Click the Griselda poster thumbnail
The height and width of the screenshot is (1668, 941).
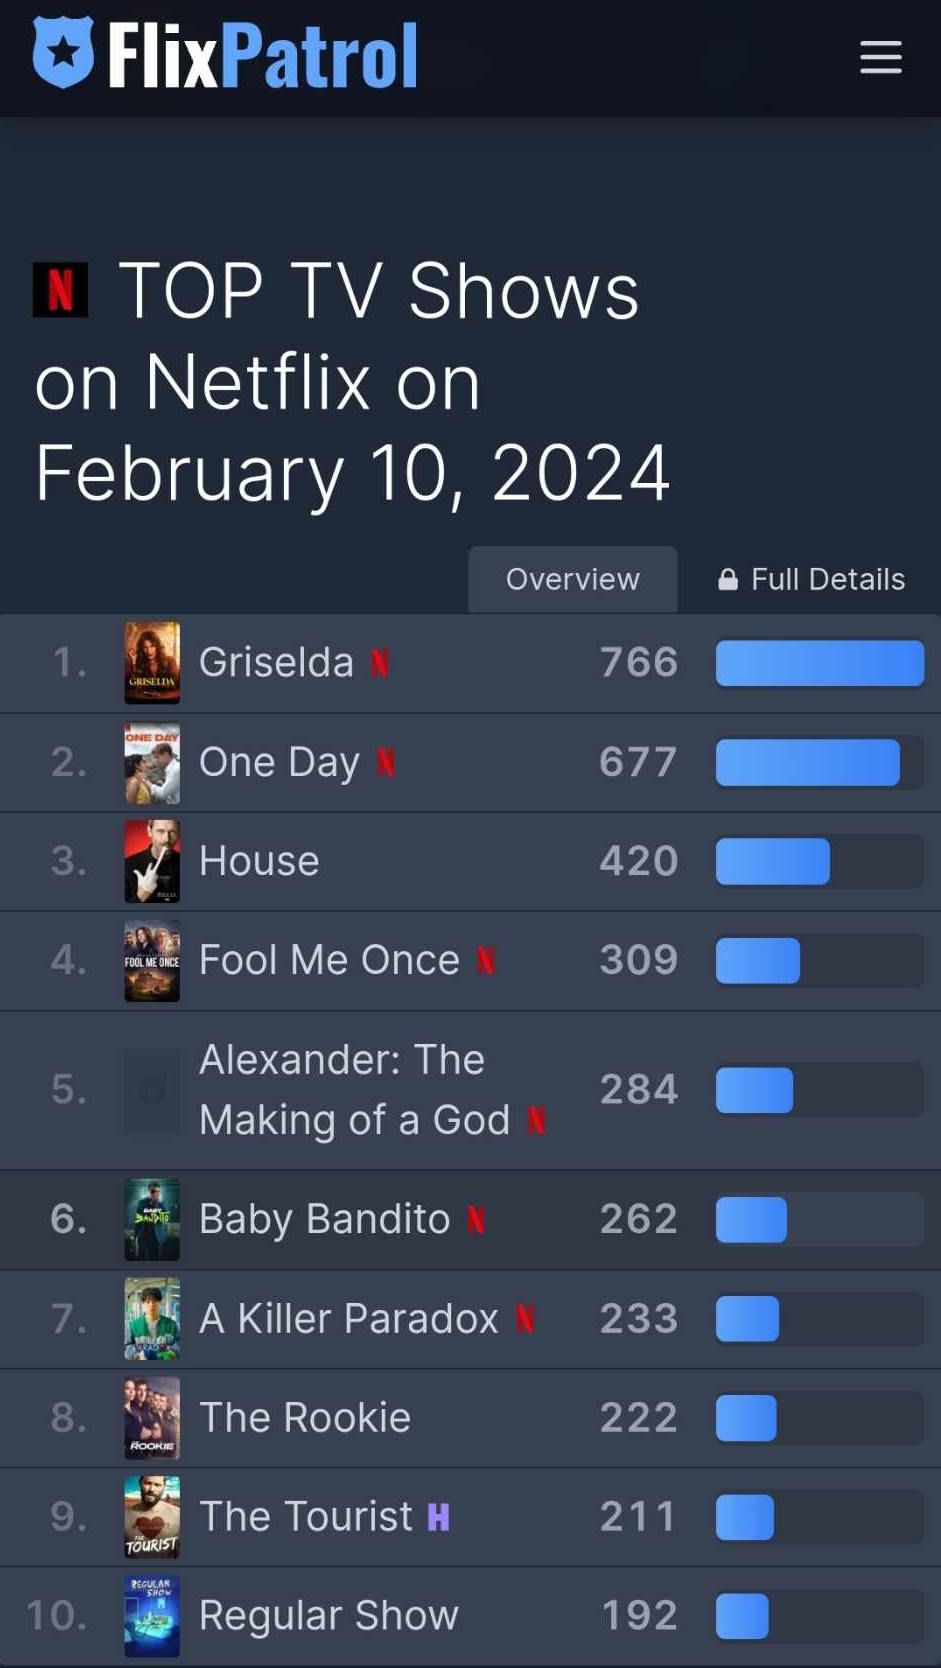[152, 663]
